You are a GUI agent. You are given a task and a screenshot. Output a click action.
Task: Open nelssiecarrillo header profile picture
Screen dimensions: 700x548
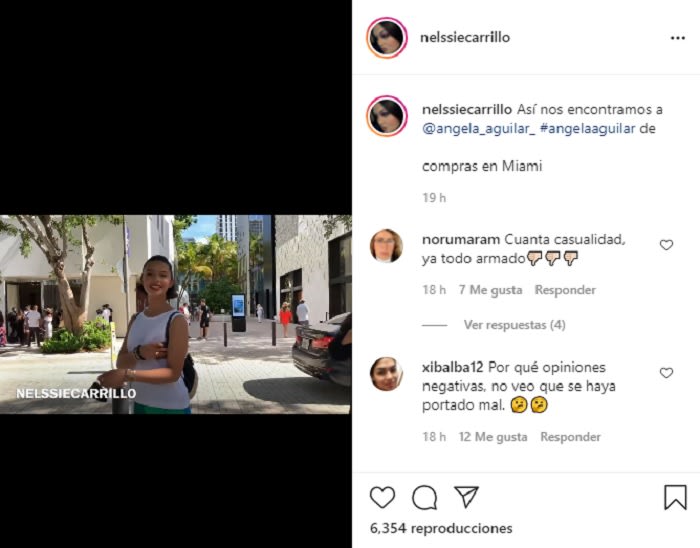(387, 38)
